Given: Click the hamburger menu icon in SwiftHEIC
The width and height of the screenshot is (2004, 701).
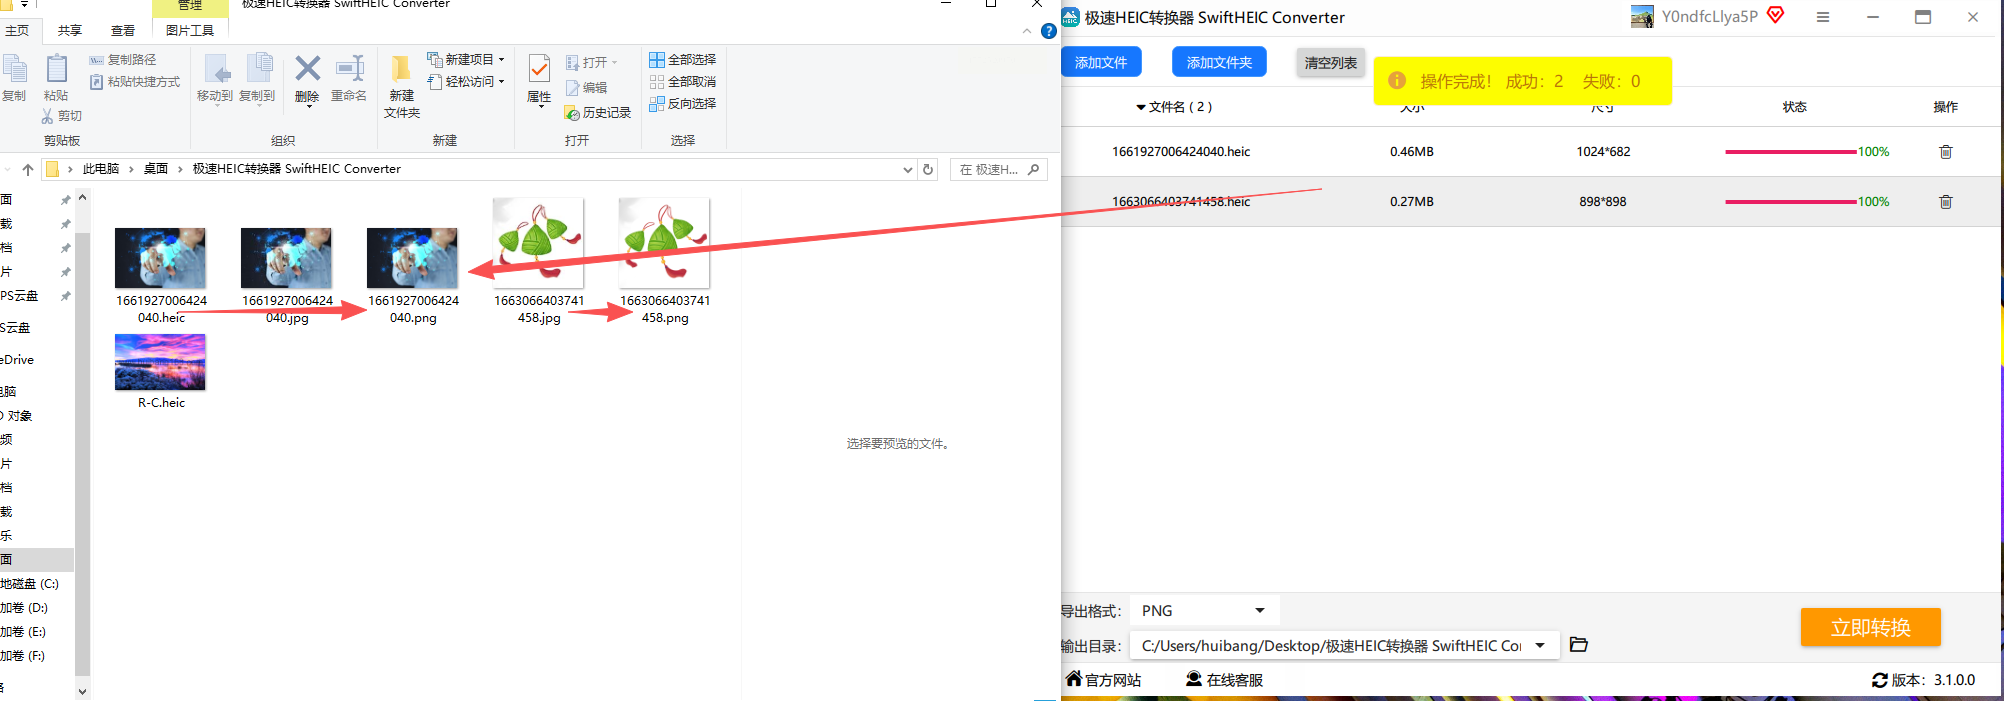Looking at the screenshot, I should (1823, 17).
